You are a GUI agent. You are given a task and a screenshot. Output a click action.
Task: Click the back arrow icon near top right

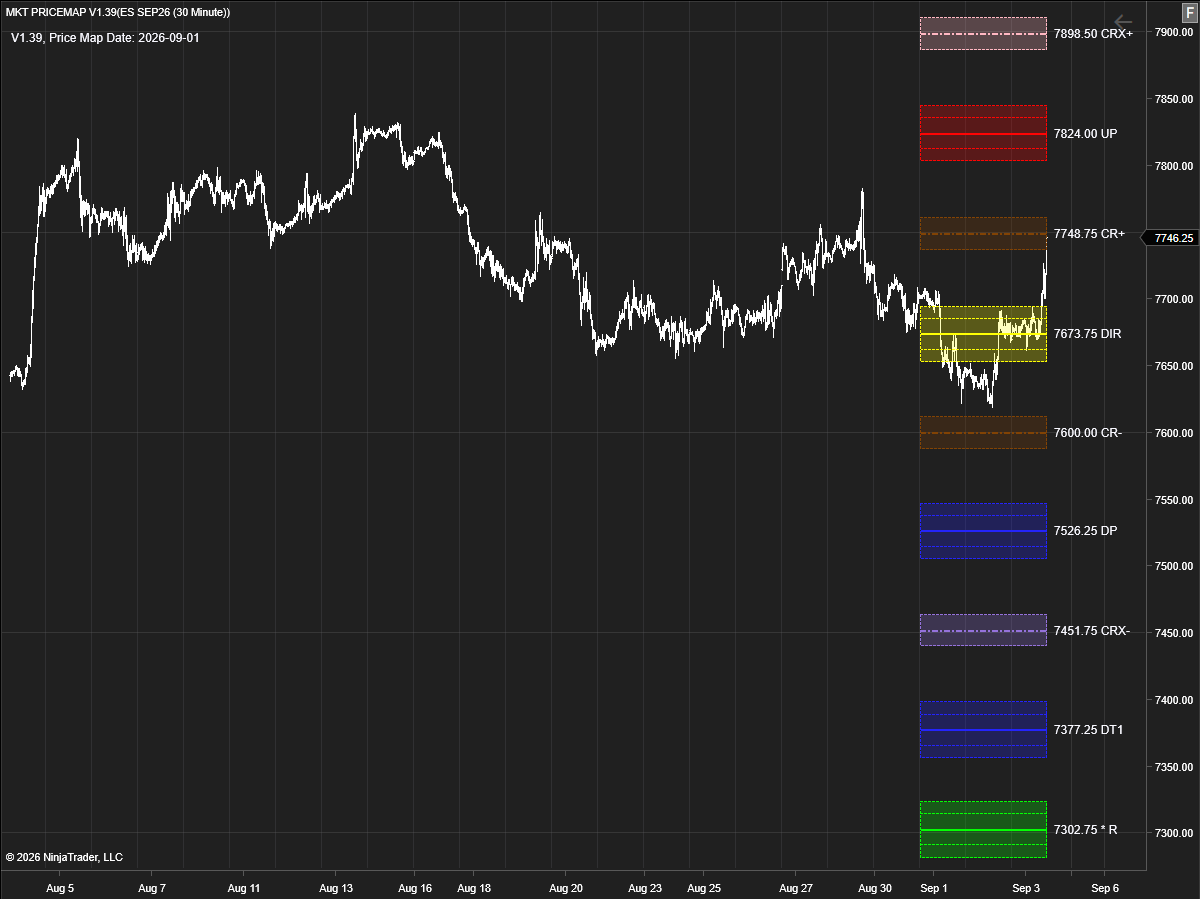[1123, 22]
